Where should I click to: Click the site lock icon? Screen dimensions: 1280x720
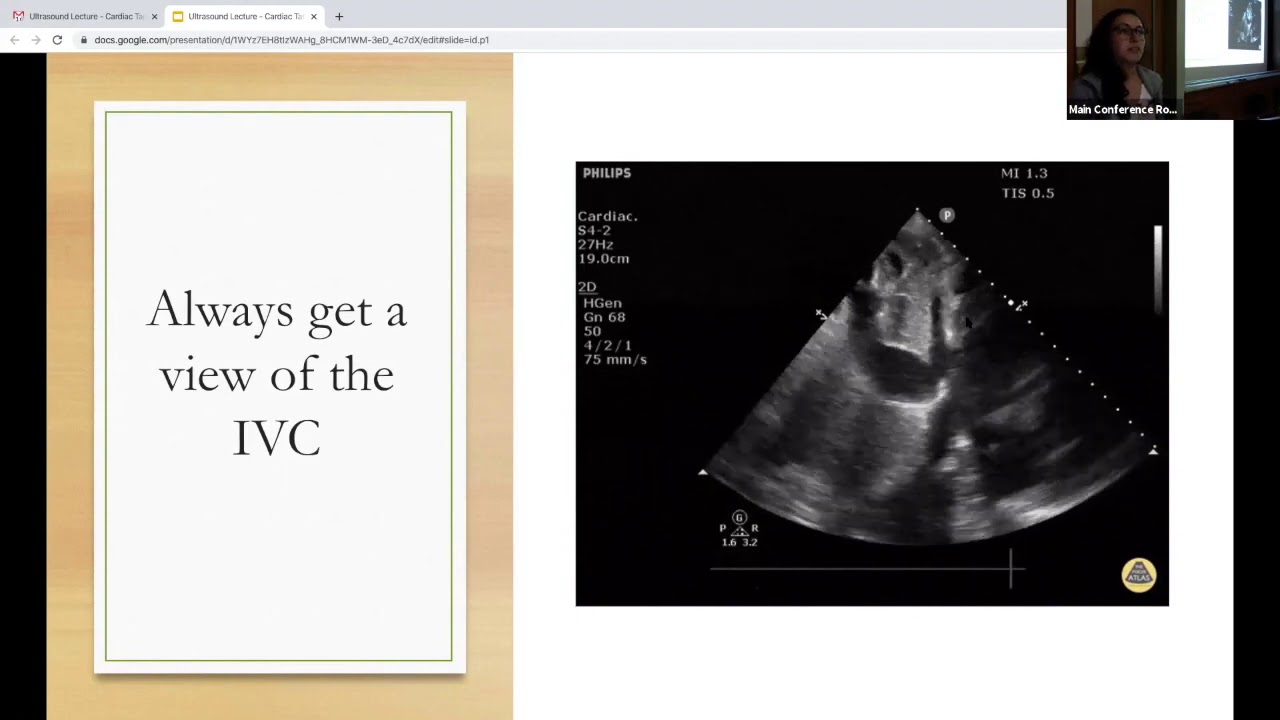84,40
